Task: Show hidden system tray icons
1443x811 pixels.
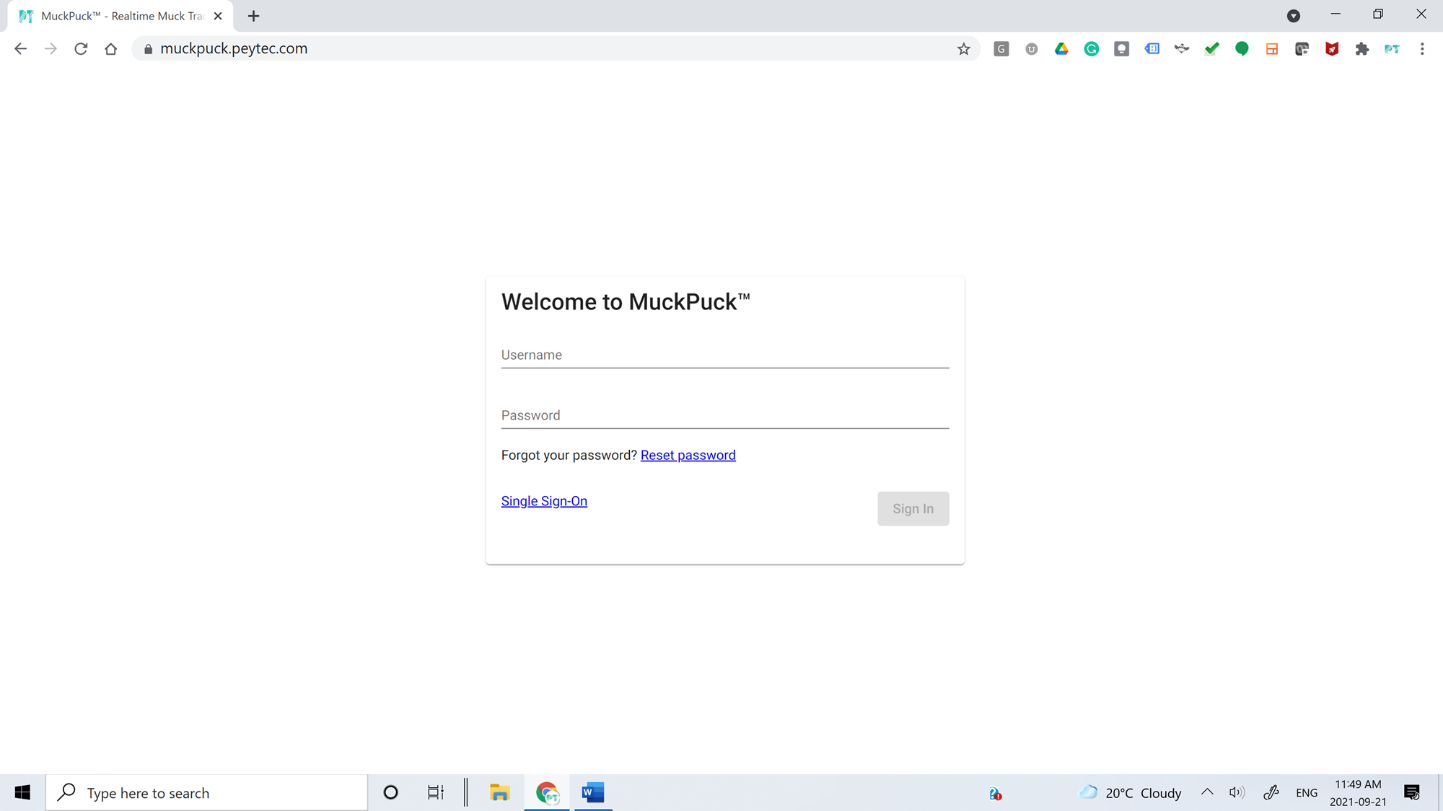Action: click(1207, 793)
